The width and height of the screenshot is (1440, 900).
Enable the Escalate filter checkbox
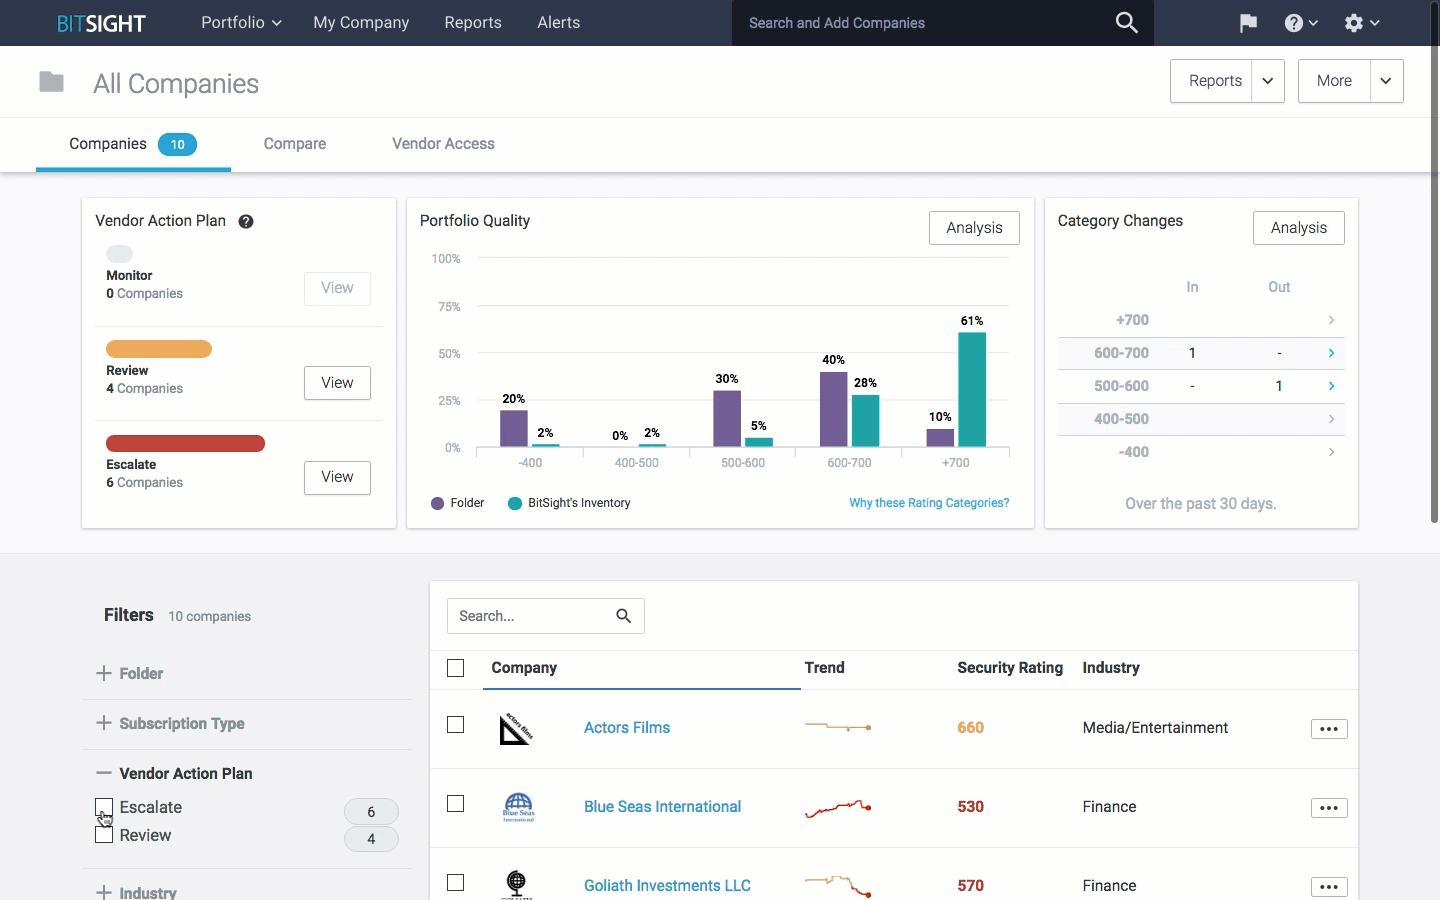(x=103, y=807)
